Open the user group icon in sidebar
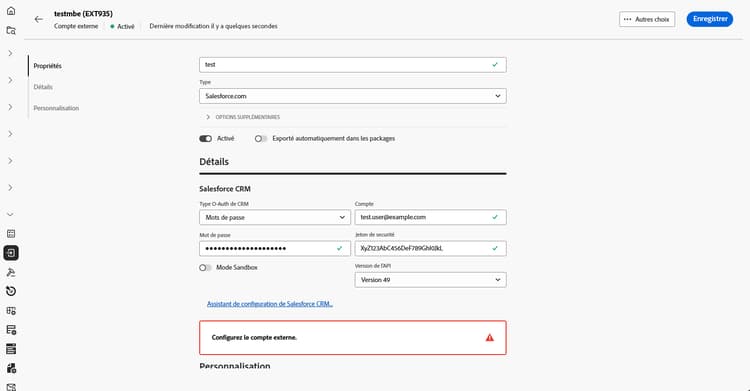 [x=11, y=272]
